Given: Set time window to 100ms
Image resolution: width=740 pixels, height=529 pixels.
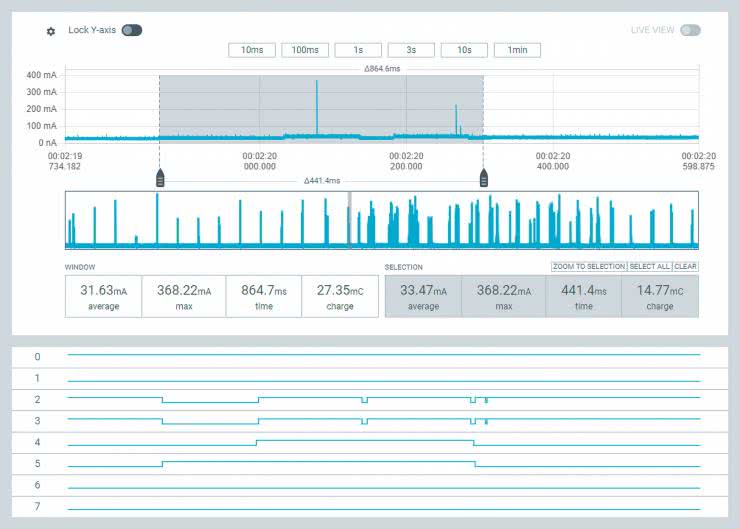Looking at the screenshot, I should 305,50.
